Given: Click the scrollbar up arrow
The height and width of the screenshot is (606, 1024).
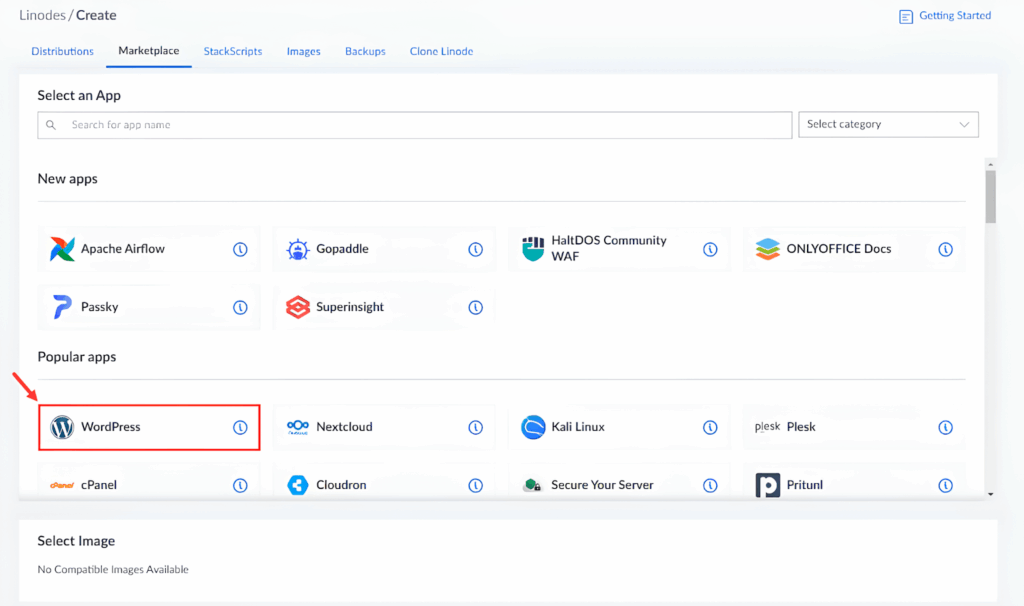Looking at the screenshot, I should [x=991, y=165].
